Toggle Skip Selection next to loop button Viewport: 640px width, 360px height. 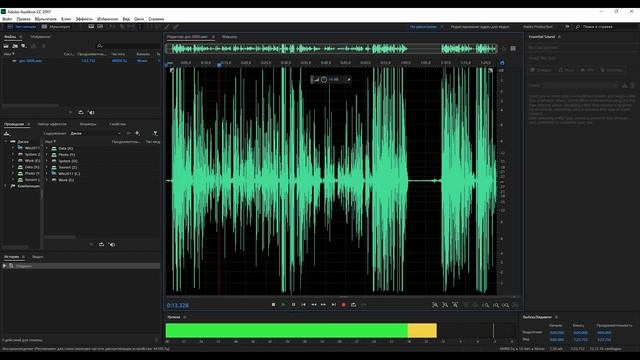click(x=363, y=304)
